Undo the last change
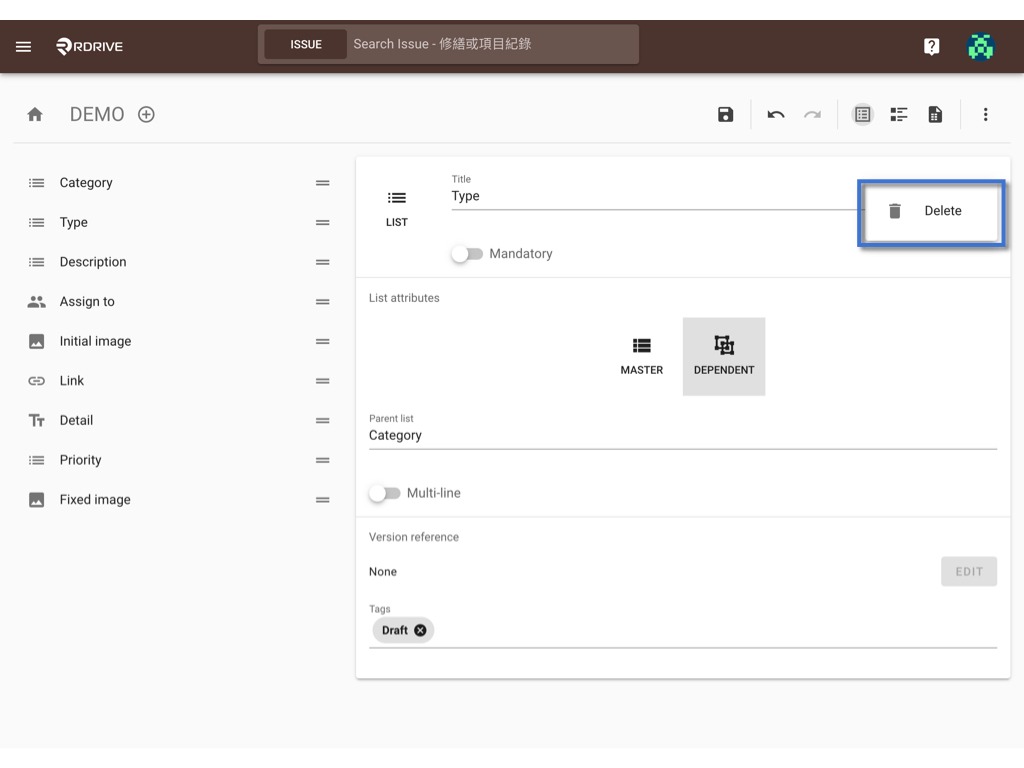The width and height of the screenshot is (1024, 768). point(776,115)
